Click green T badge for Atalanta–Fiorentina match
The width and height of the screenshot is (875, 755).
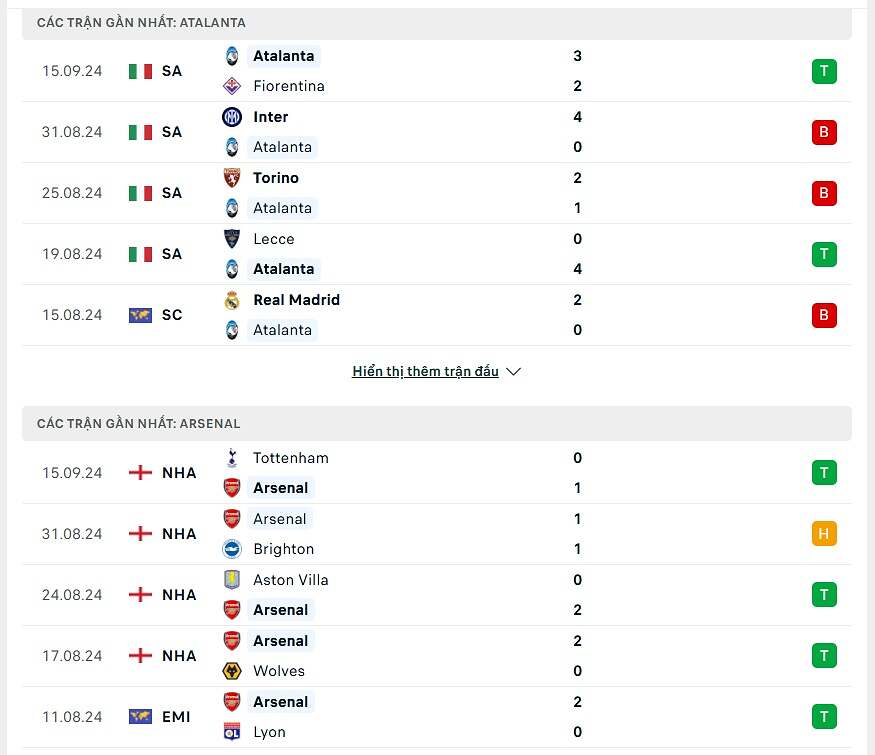824,71
